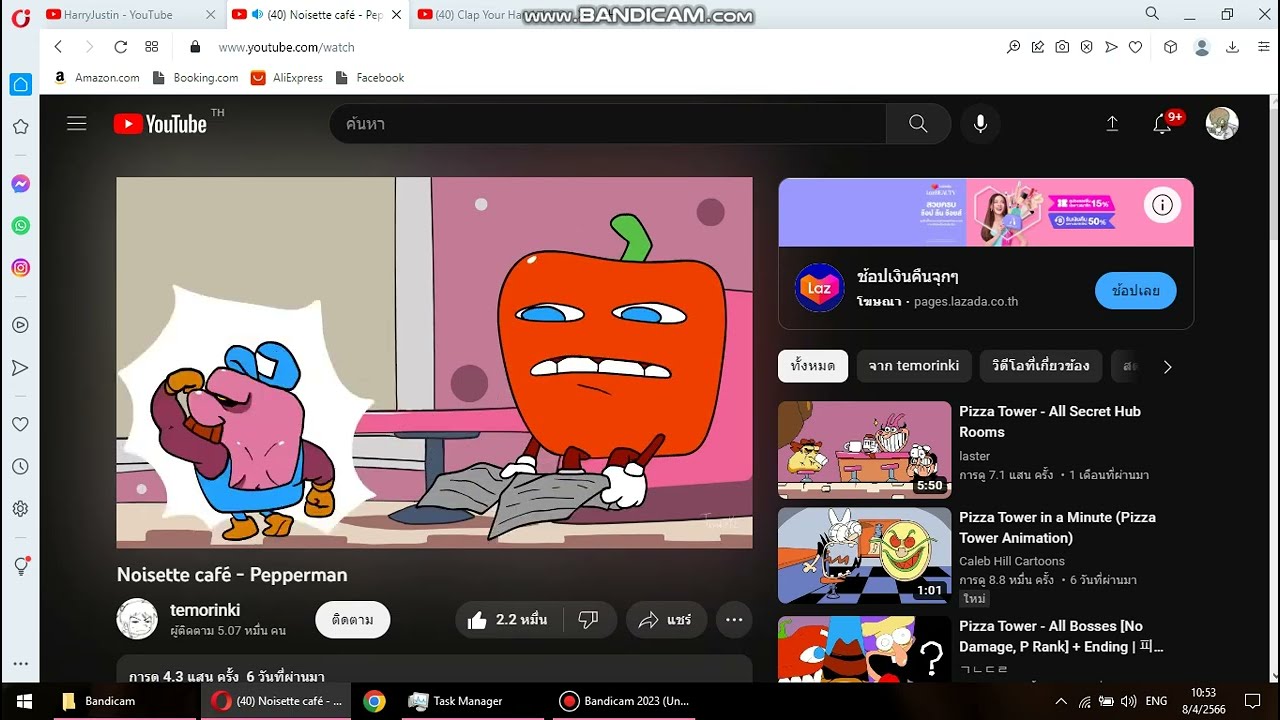The height and width of the screenshot is (720, 1280).
Task: Open the browser Downloads icon
Action: click(1233, 47)
